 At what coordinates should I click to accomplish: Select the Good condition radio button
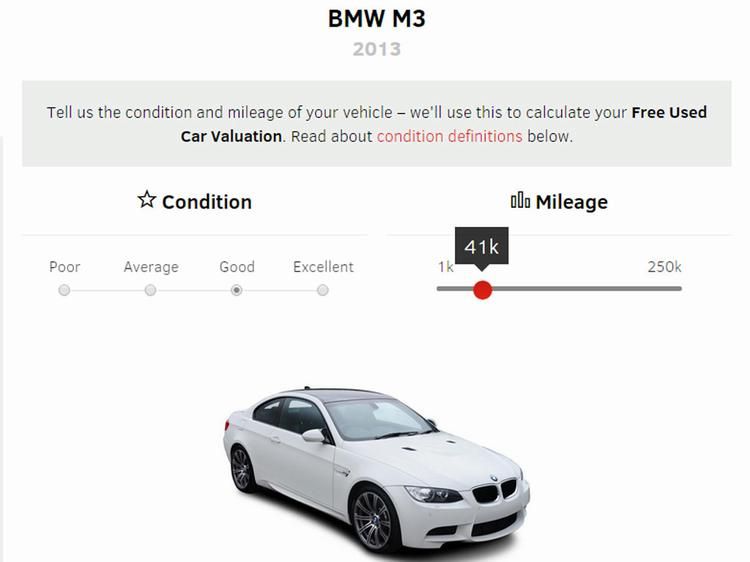pos(236,290)
